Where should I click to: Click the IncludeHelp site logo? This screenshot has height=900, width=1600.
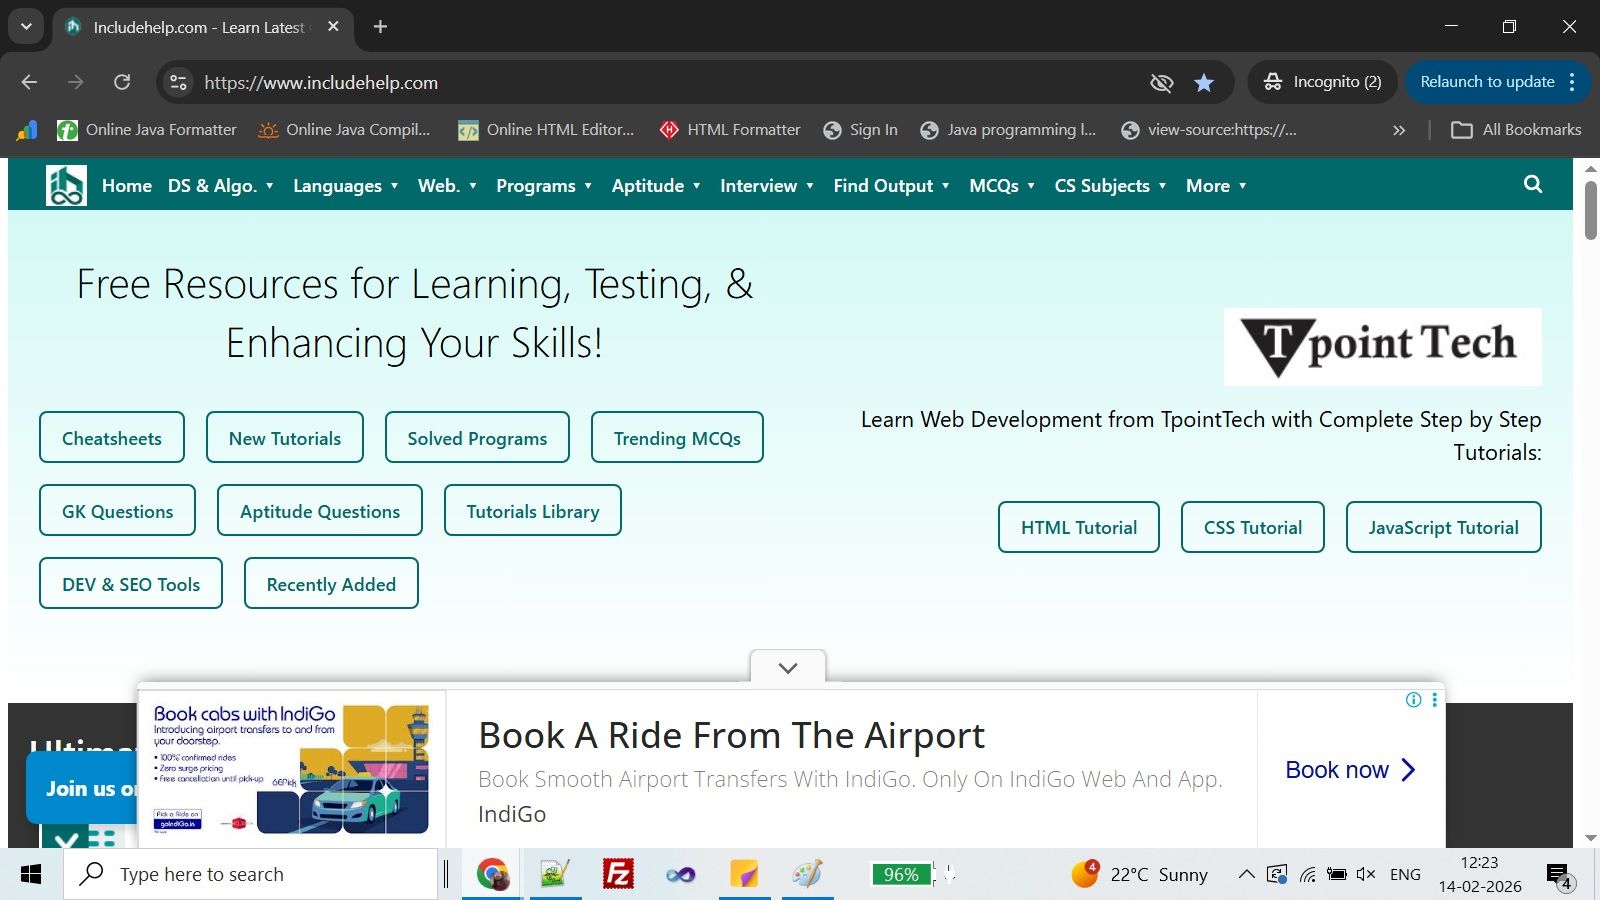tap(66, 185)
